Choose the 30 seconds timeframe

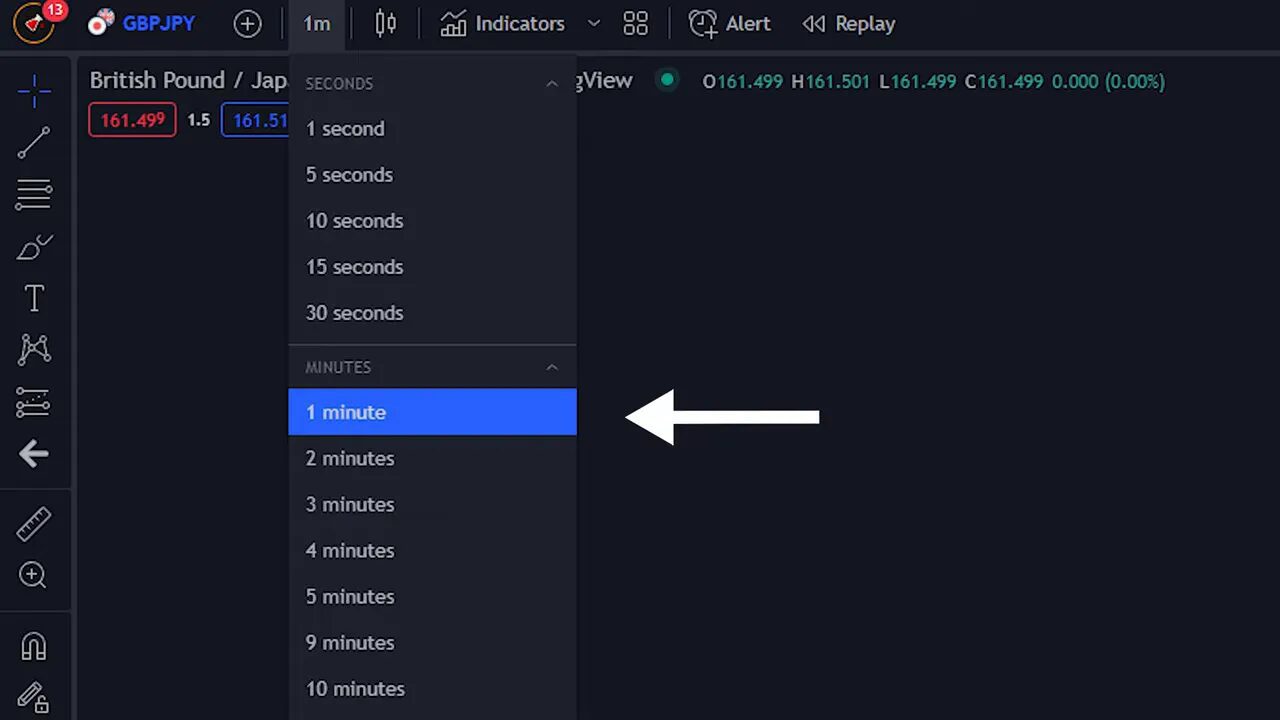click(354, 313)
